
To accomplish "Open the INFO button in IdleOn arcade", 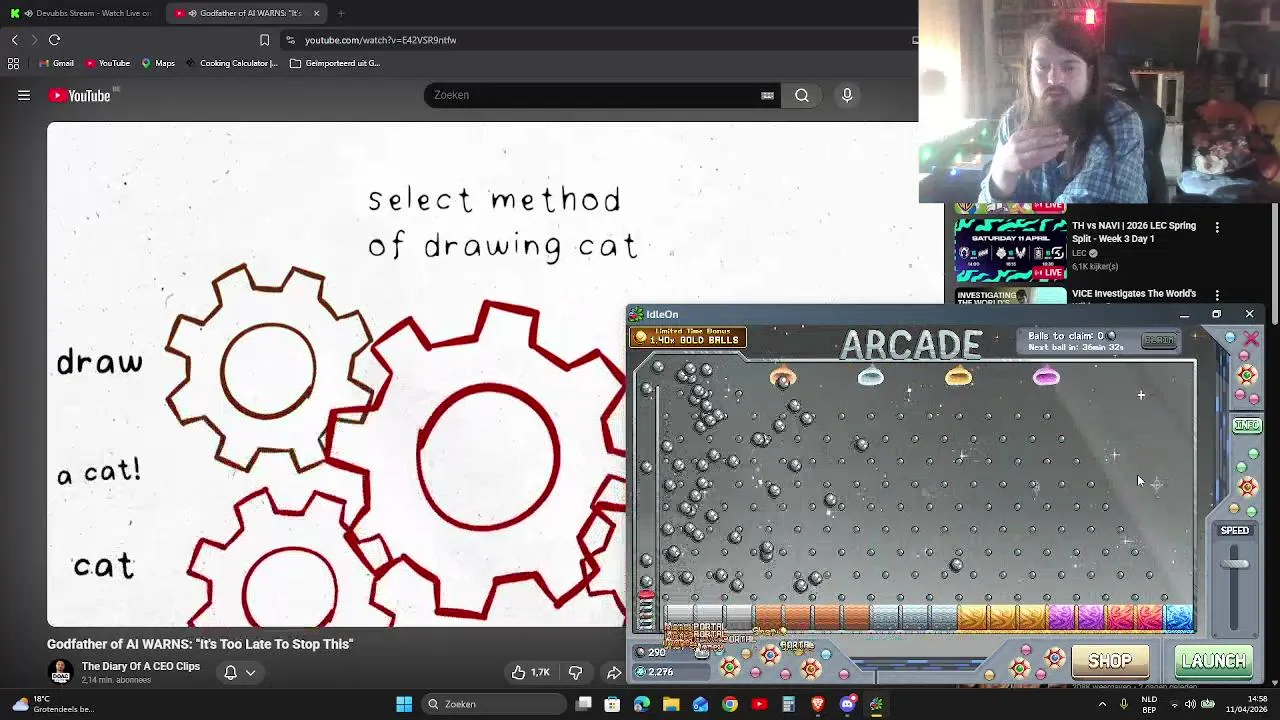I will tap(1247, 425).
